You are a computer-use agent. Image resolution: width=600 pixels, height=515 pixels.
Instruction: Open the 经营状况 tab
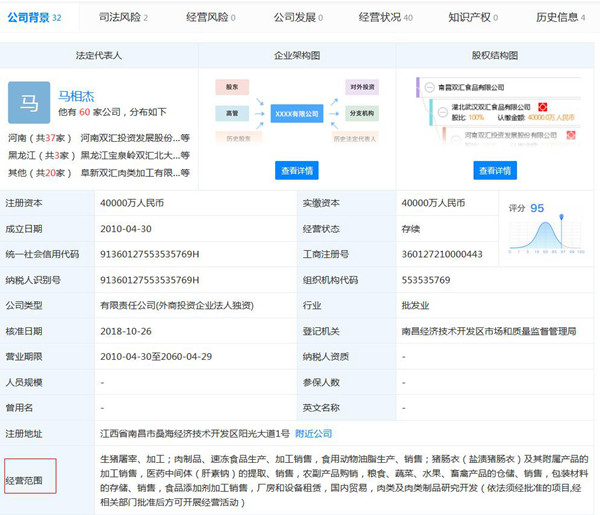385,17
